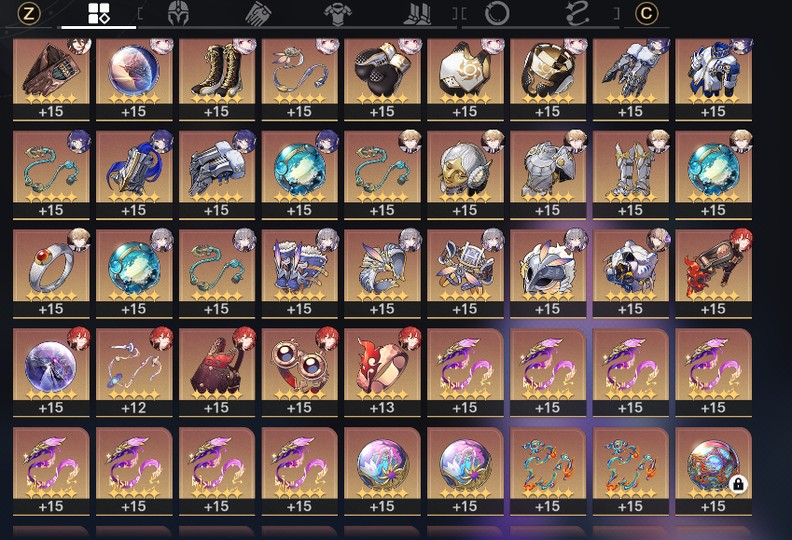Select the link rope filter tab
792x540 pixels.
tap(577, 14)
